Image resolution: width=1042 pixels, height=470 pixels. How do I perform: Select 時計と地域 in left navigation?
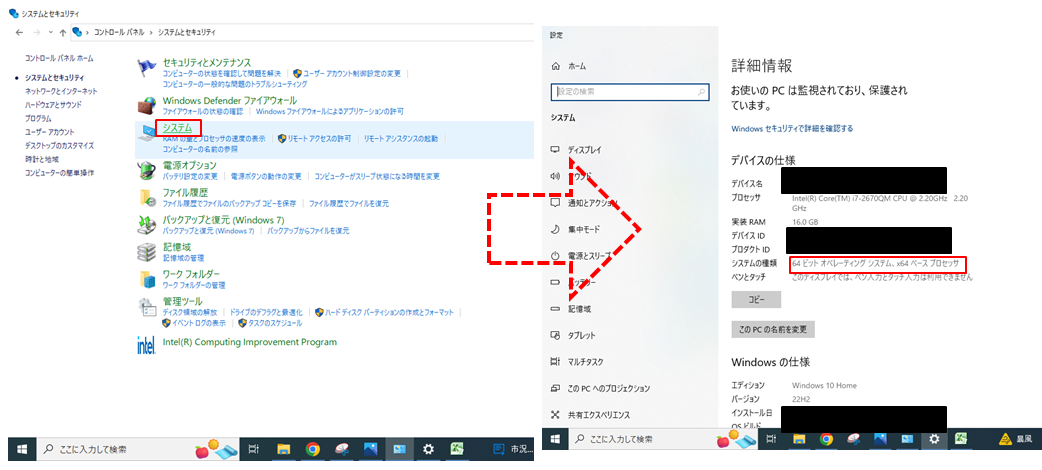41,160
